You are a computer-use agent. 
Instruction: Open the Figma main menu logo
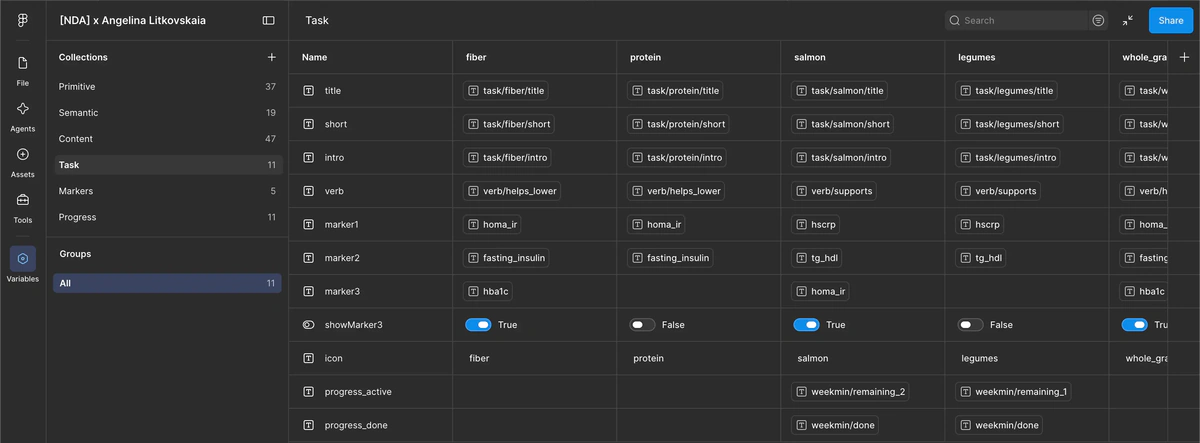[x=22, y=20]
